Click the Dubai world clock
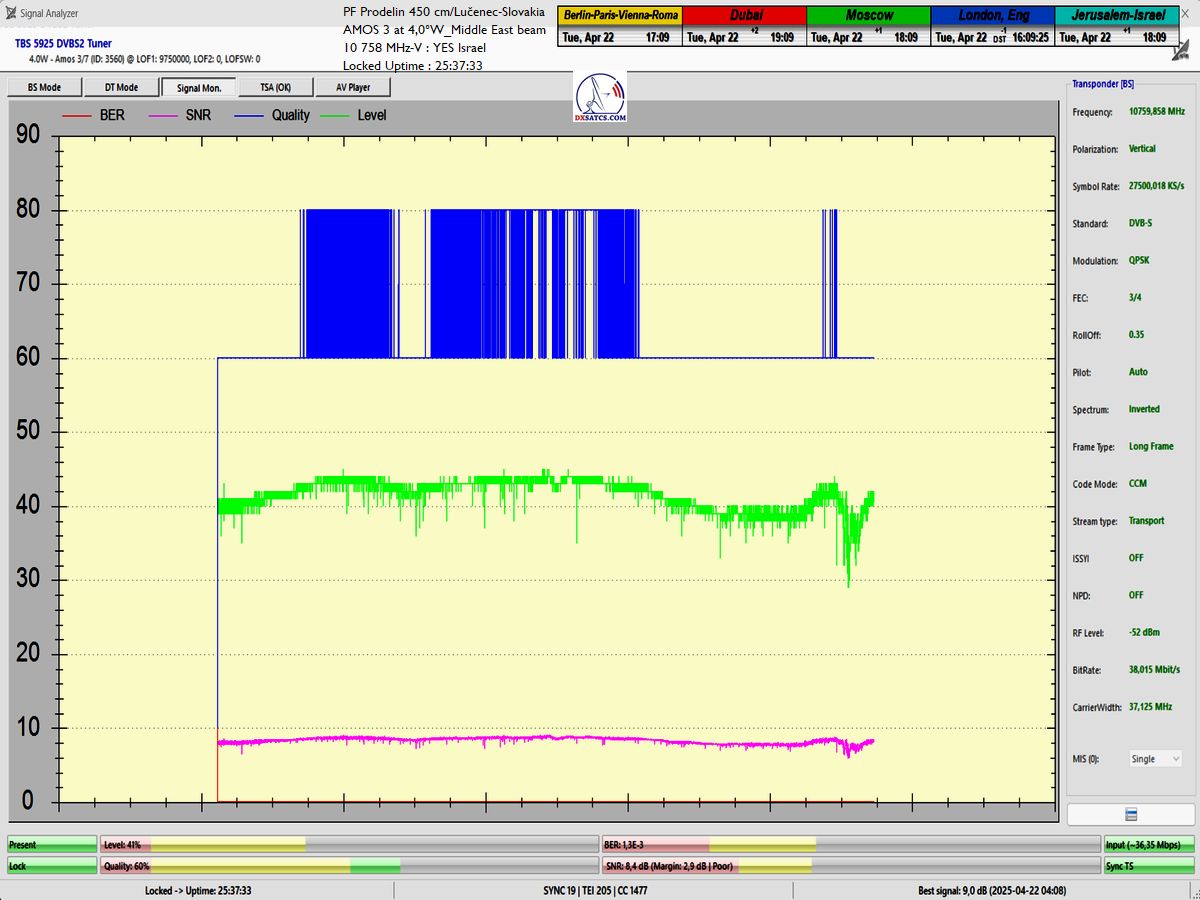Image resolution: width=1200 pixels, height=900 pixels. point(744,27)
